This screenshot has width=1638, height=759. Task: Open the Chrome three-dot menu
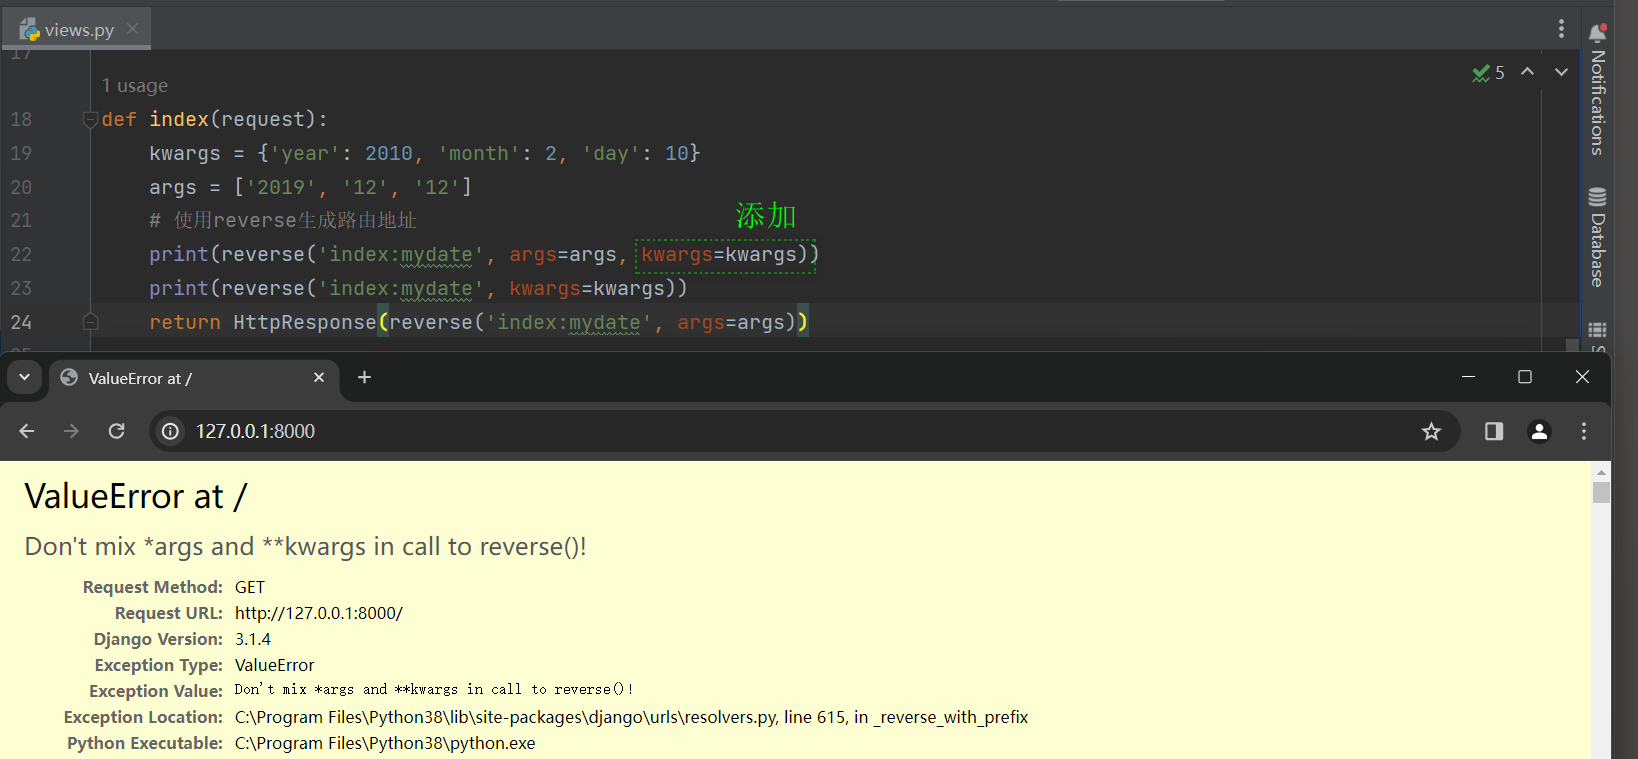1583,431
